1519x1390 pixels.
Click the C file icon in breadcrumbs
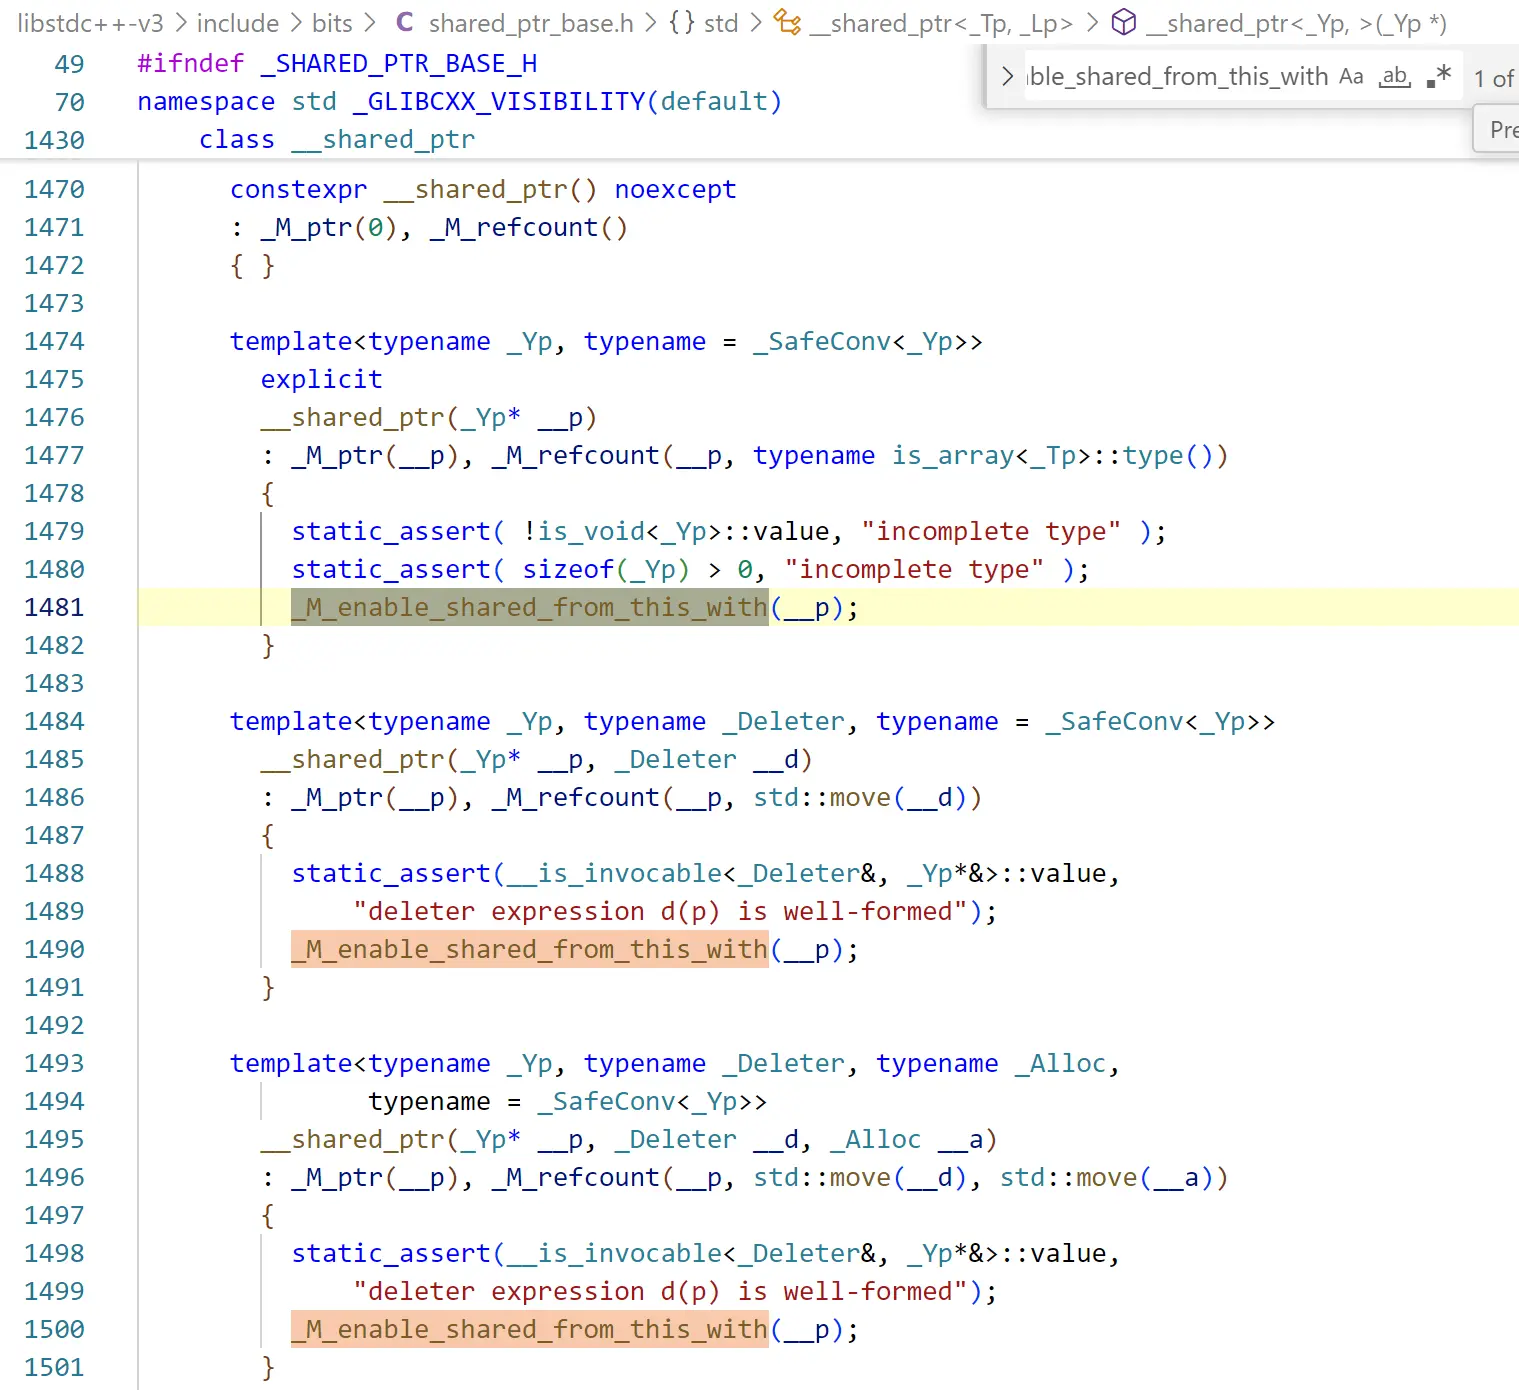405,23
